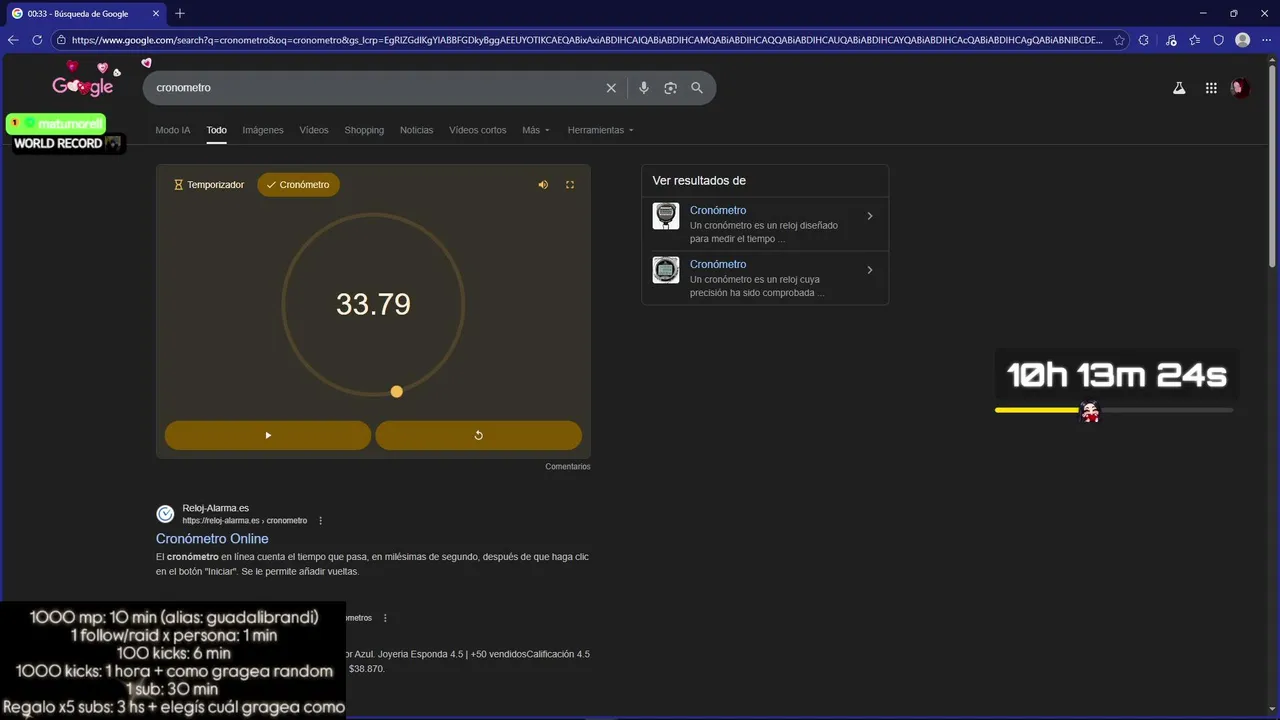Open new browser tab
Image resolution: width=1280 pixels, height=720 pixels.
click(x=180, y=13)
